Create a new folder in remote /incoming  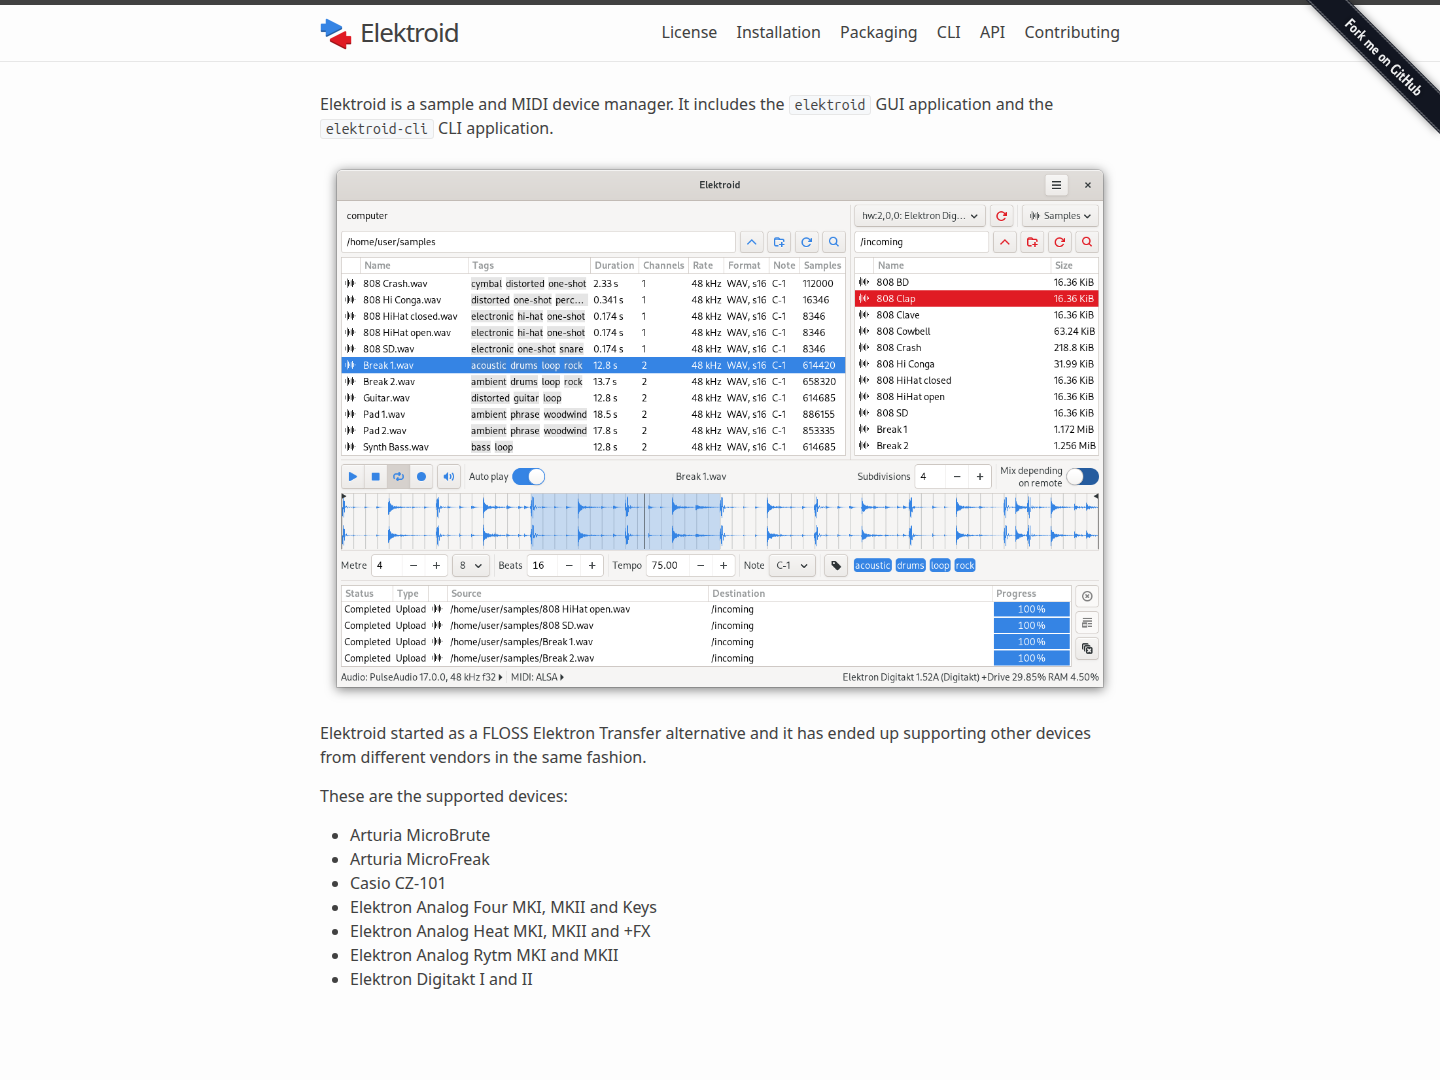tap(1032, 242)
